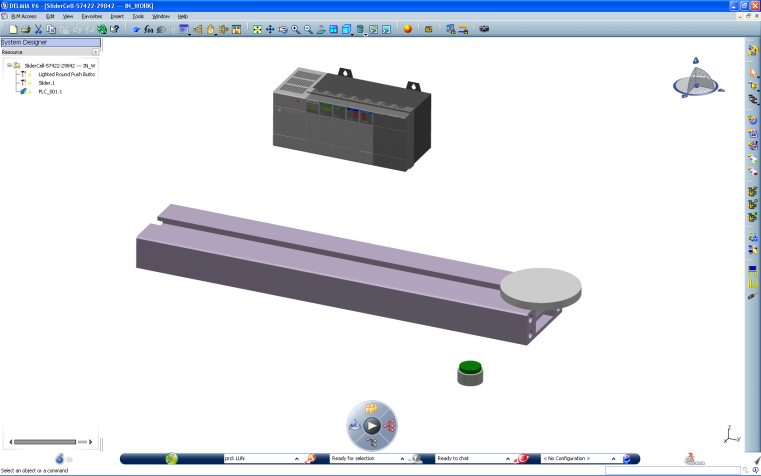Select Slider.1 in the resource tree
761x476 pixels.
tap(46, 83)
